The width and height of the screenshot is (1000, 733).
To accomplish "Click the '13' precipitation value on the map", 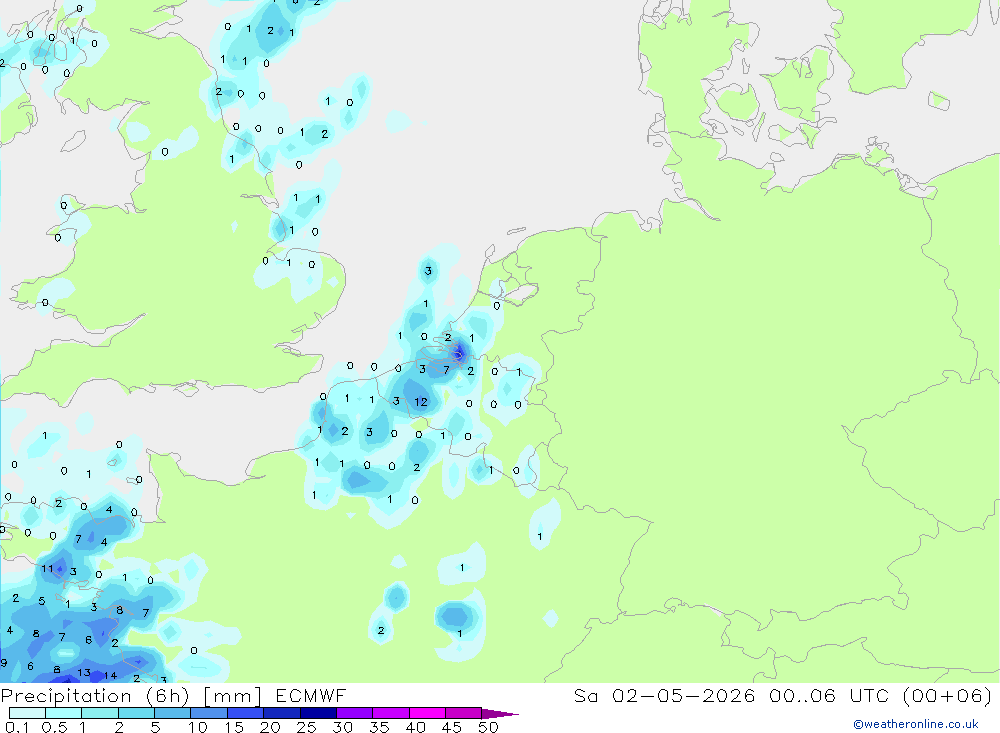I will click(x=84, y=672).
